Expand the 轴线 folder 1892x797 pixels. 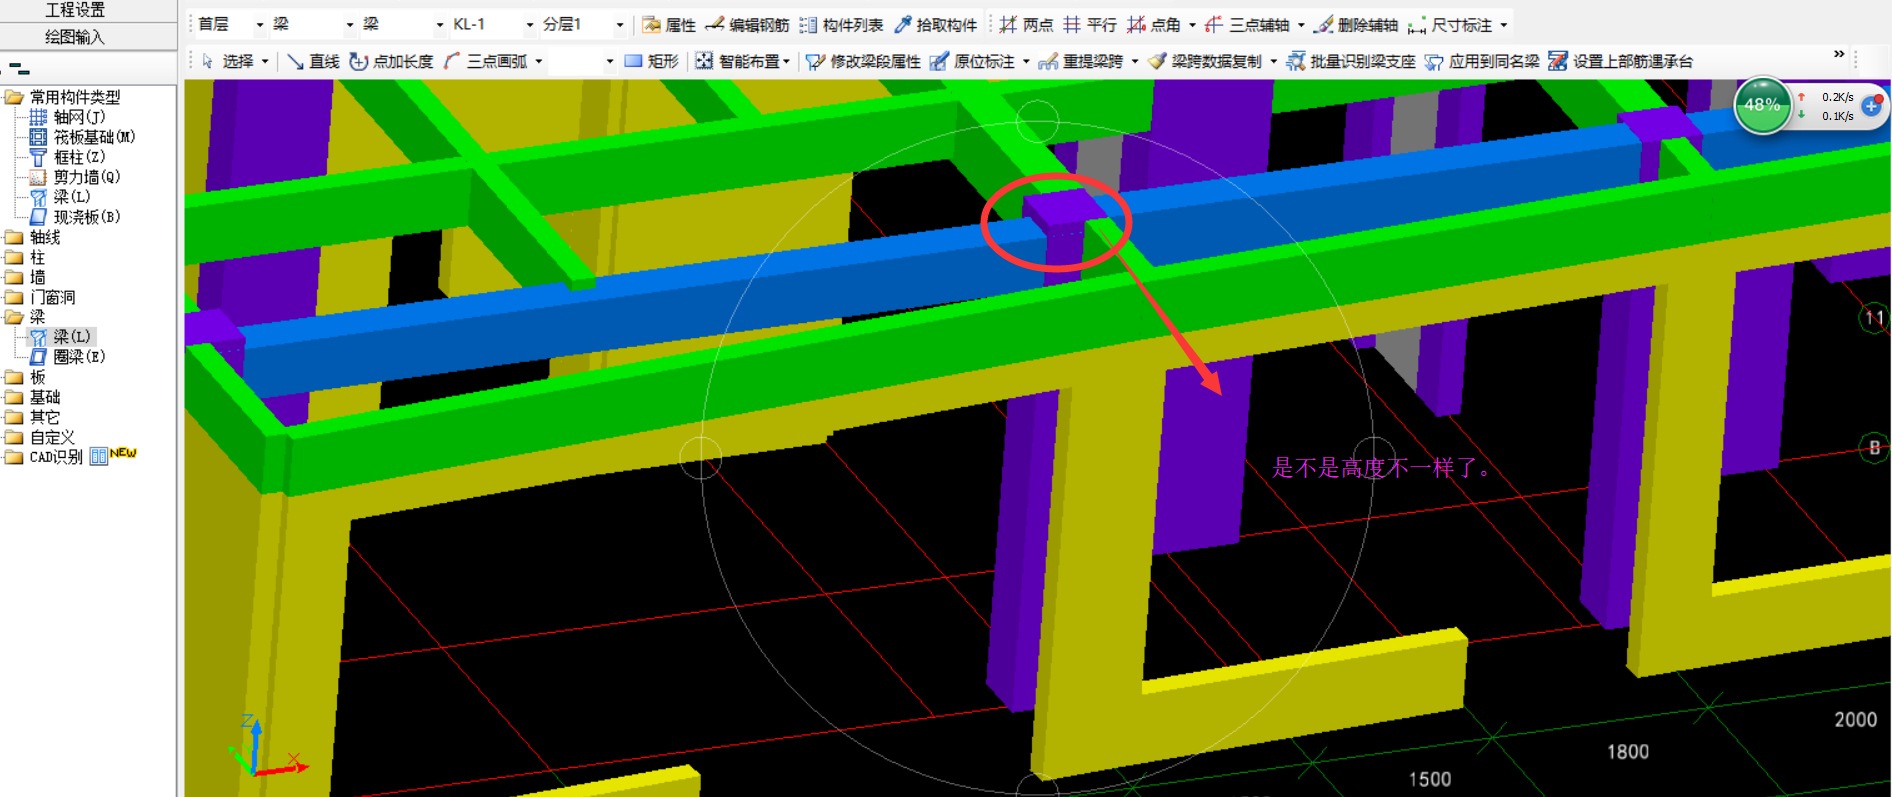(33, 237)
